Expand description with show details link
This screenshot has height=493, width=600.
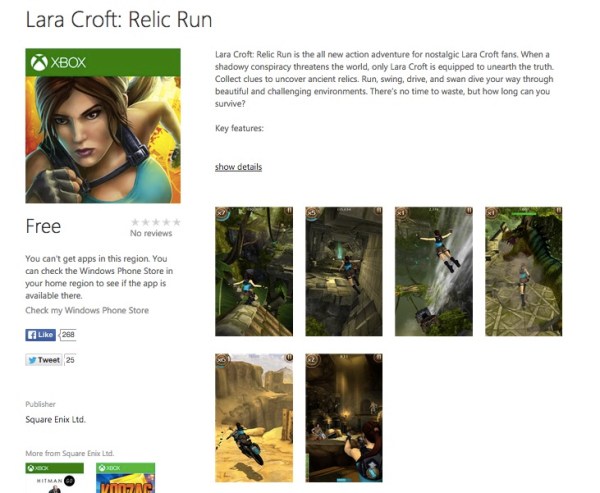[238, 167]
